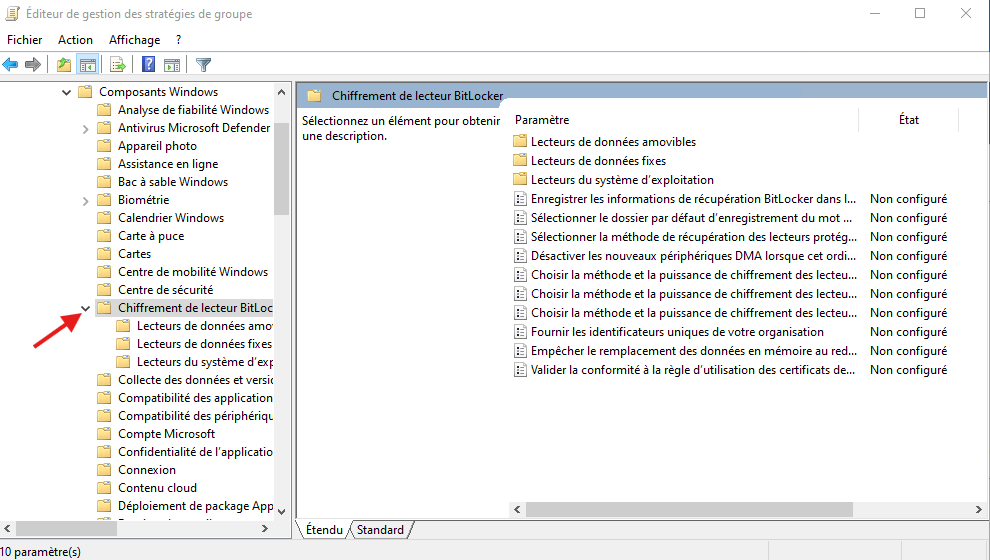The width and height of the screenshot is (990, 560).
Task: Open the Fichier menu
Action: (x=25, y=40)
